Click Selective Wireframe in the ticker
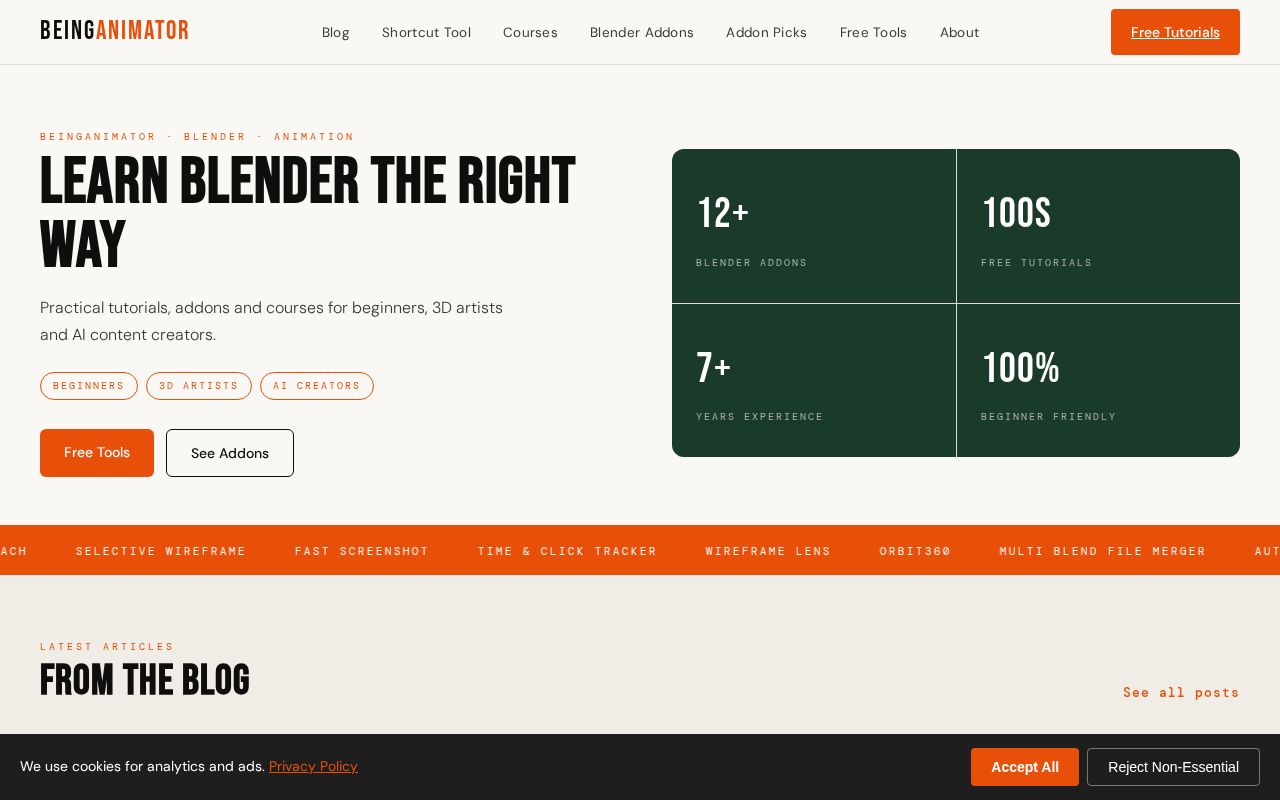The height and width of the screenshot is (800, 1280). (x=161, y=551)
